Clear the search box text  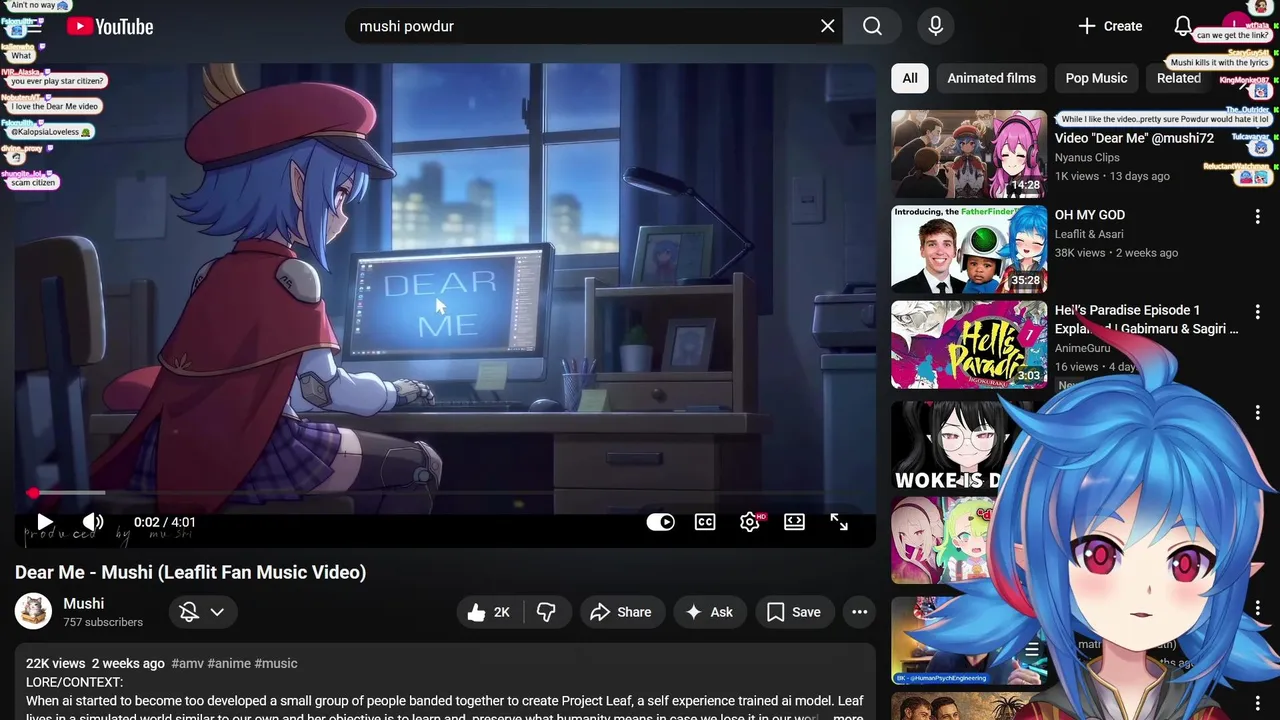827,26
